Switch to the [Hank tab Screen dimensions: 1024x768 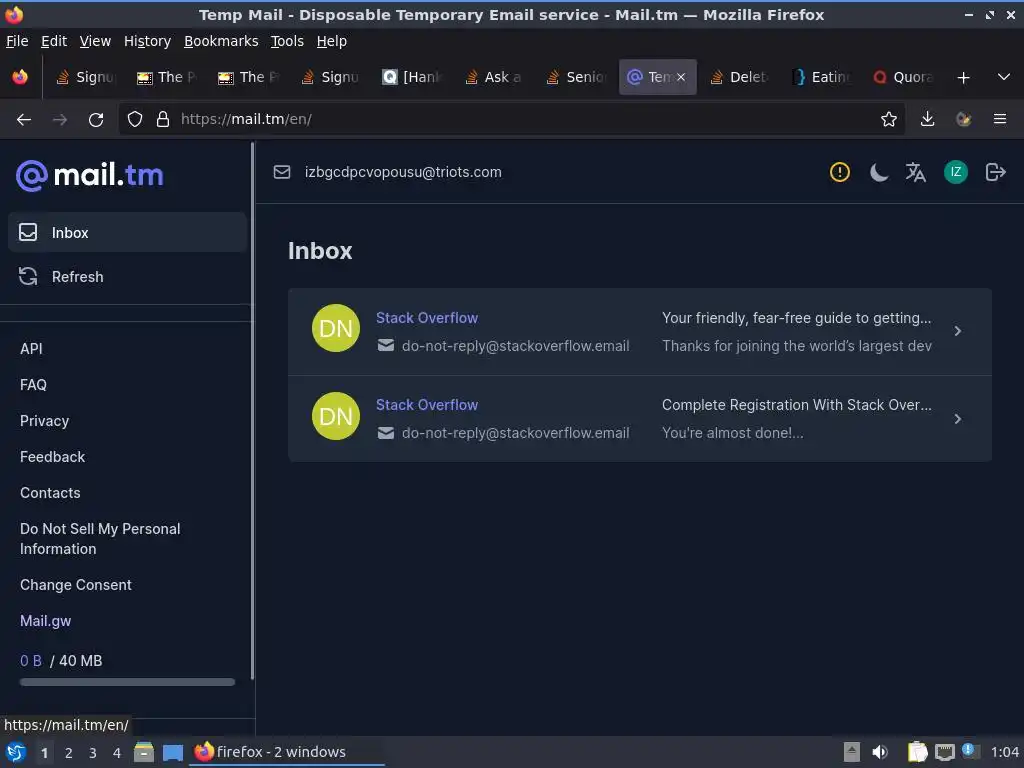click(x=413, y=77)
